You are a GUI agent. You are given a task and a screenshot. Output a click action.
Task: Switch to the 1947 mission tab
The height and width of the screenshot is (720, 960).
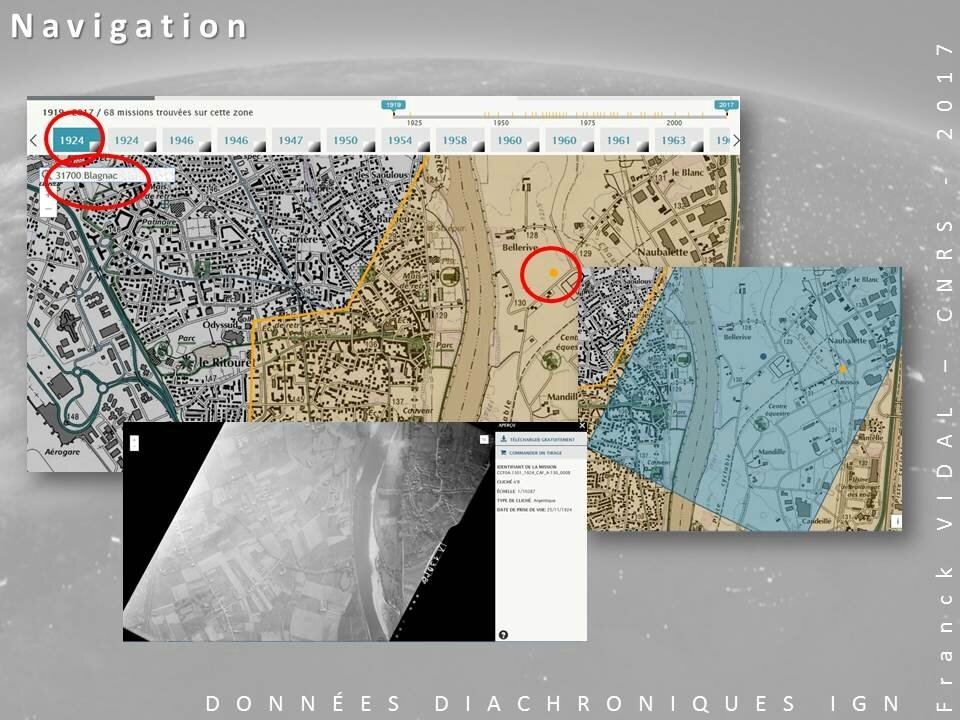point(296,140)
